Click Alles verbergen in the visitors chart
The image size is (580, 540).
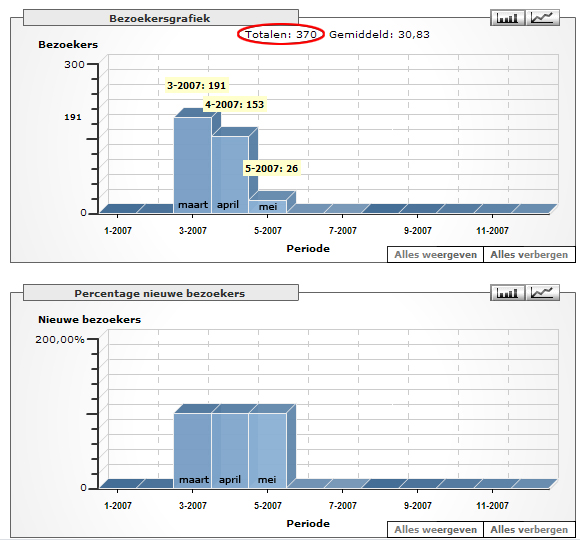(x=529, y=254)
